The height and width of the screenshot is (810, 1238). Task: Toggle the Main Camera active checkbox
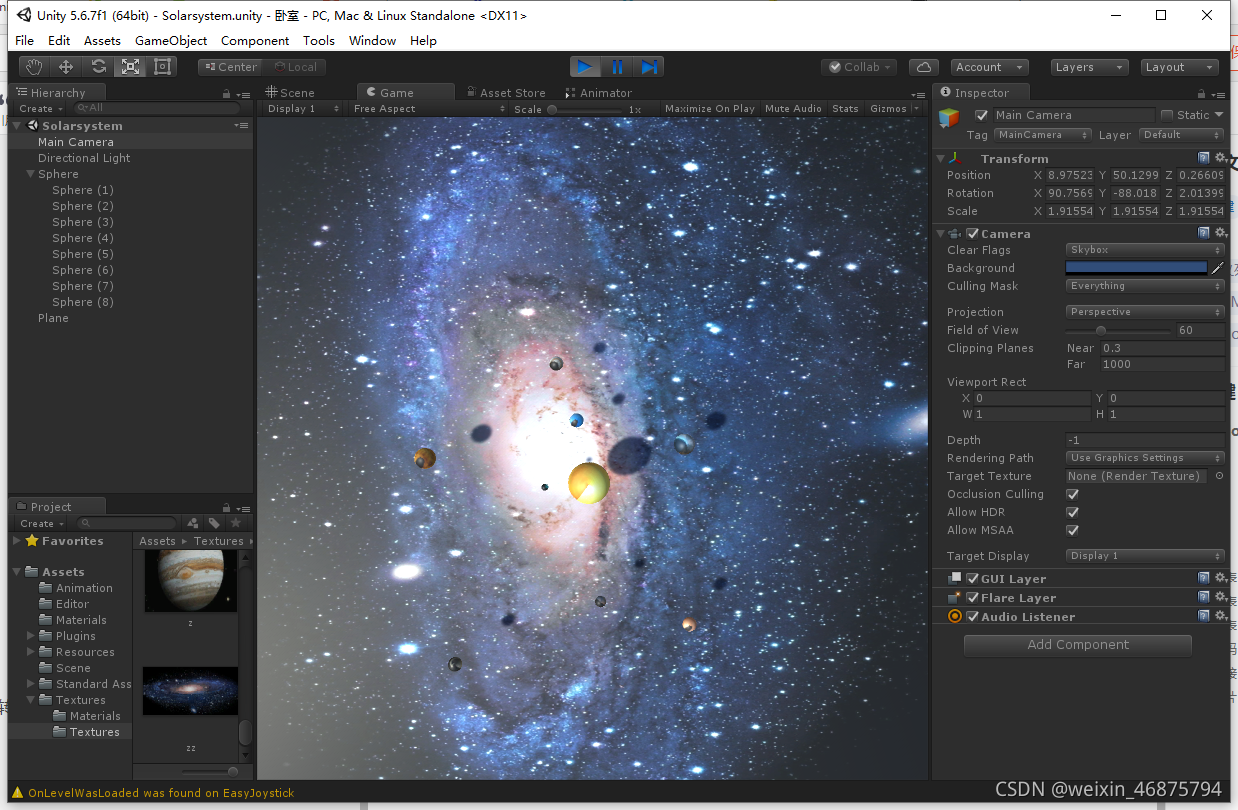[981, 115]
